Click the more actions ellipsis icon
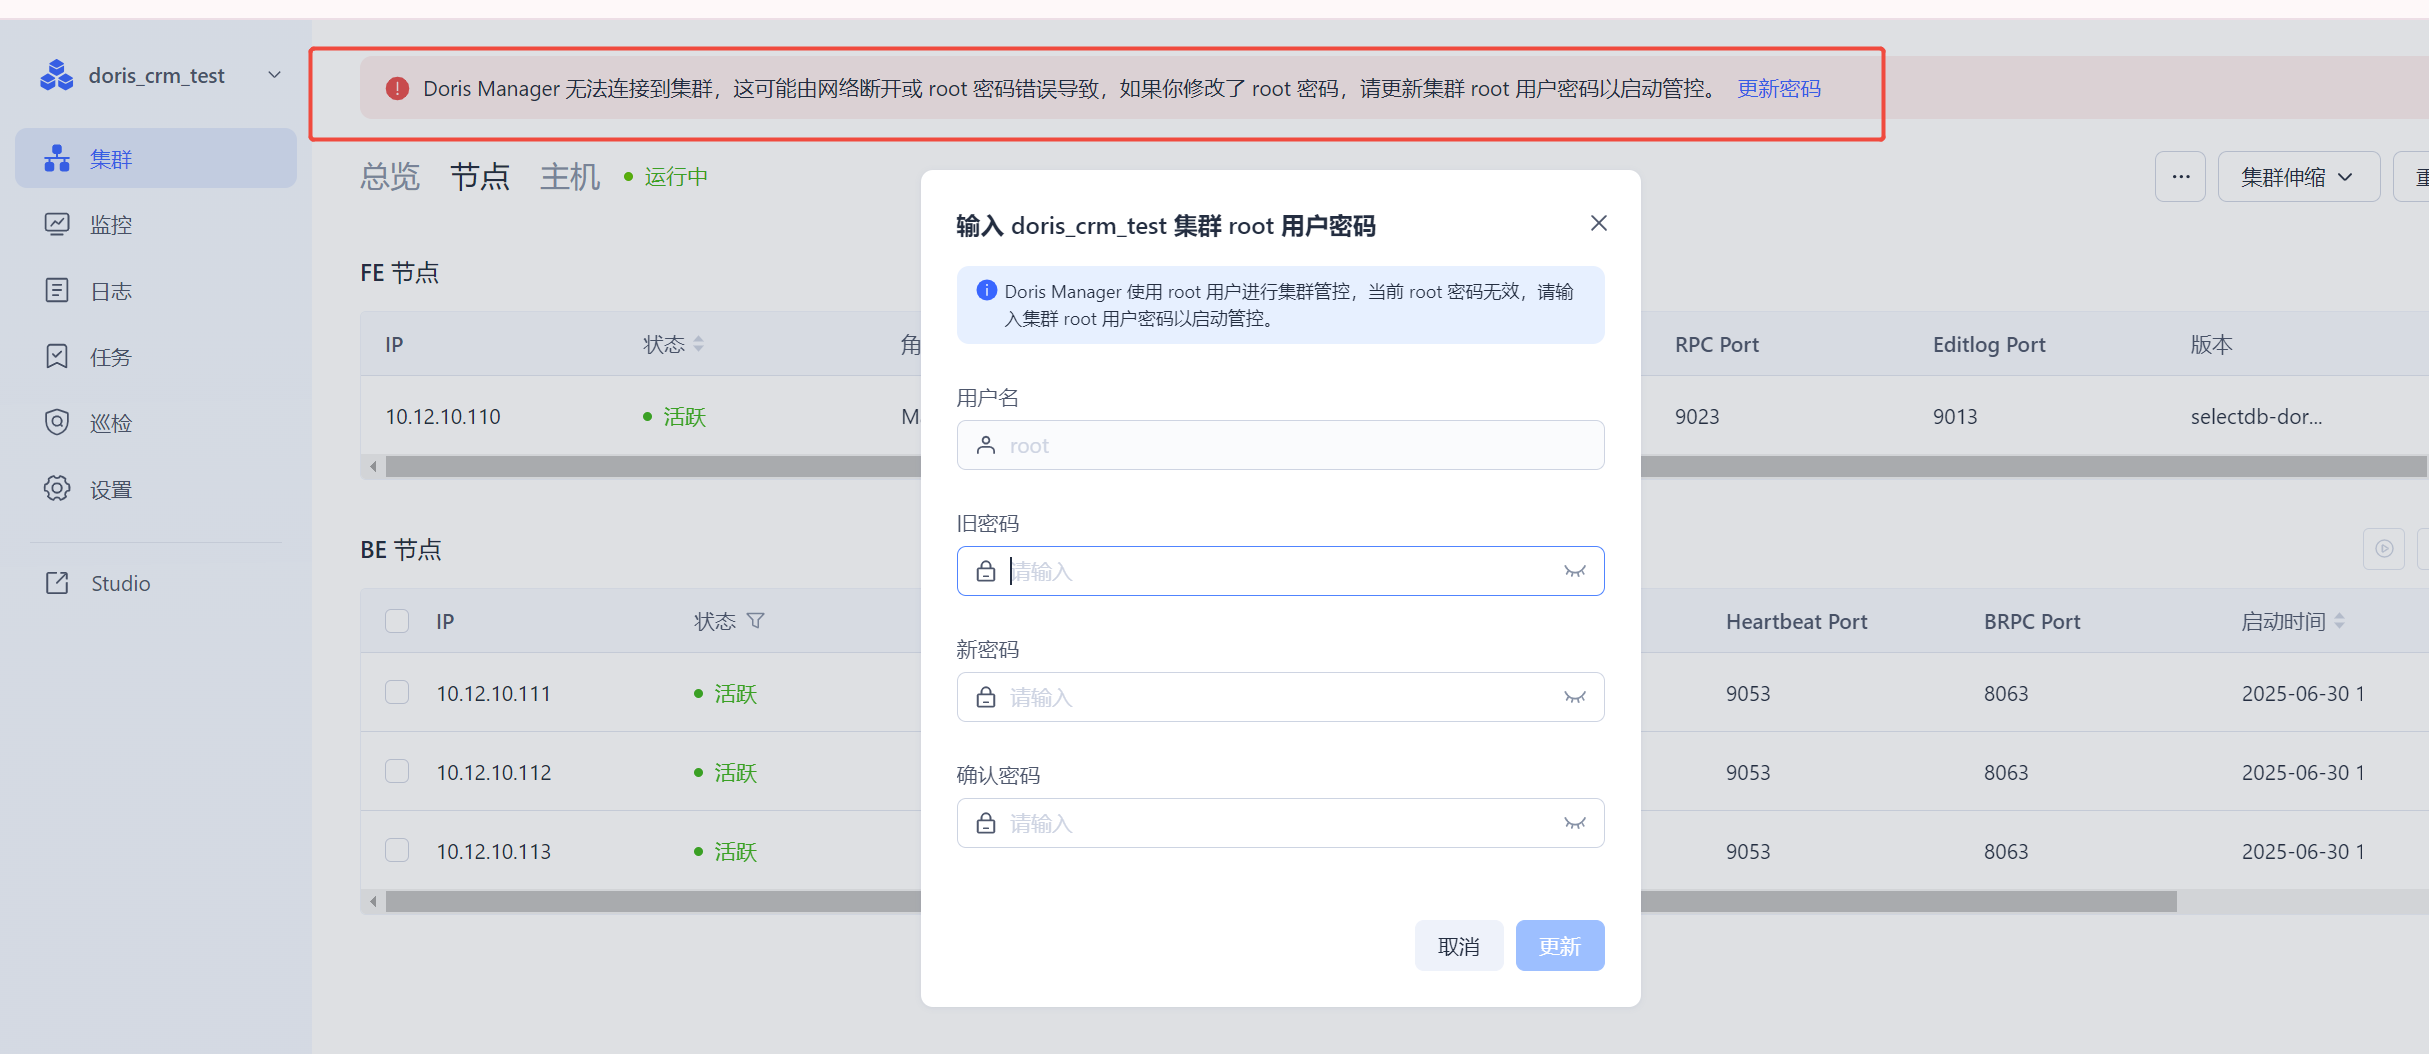Viewport: 2429px width, 1054px height. pos(2180,176)
